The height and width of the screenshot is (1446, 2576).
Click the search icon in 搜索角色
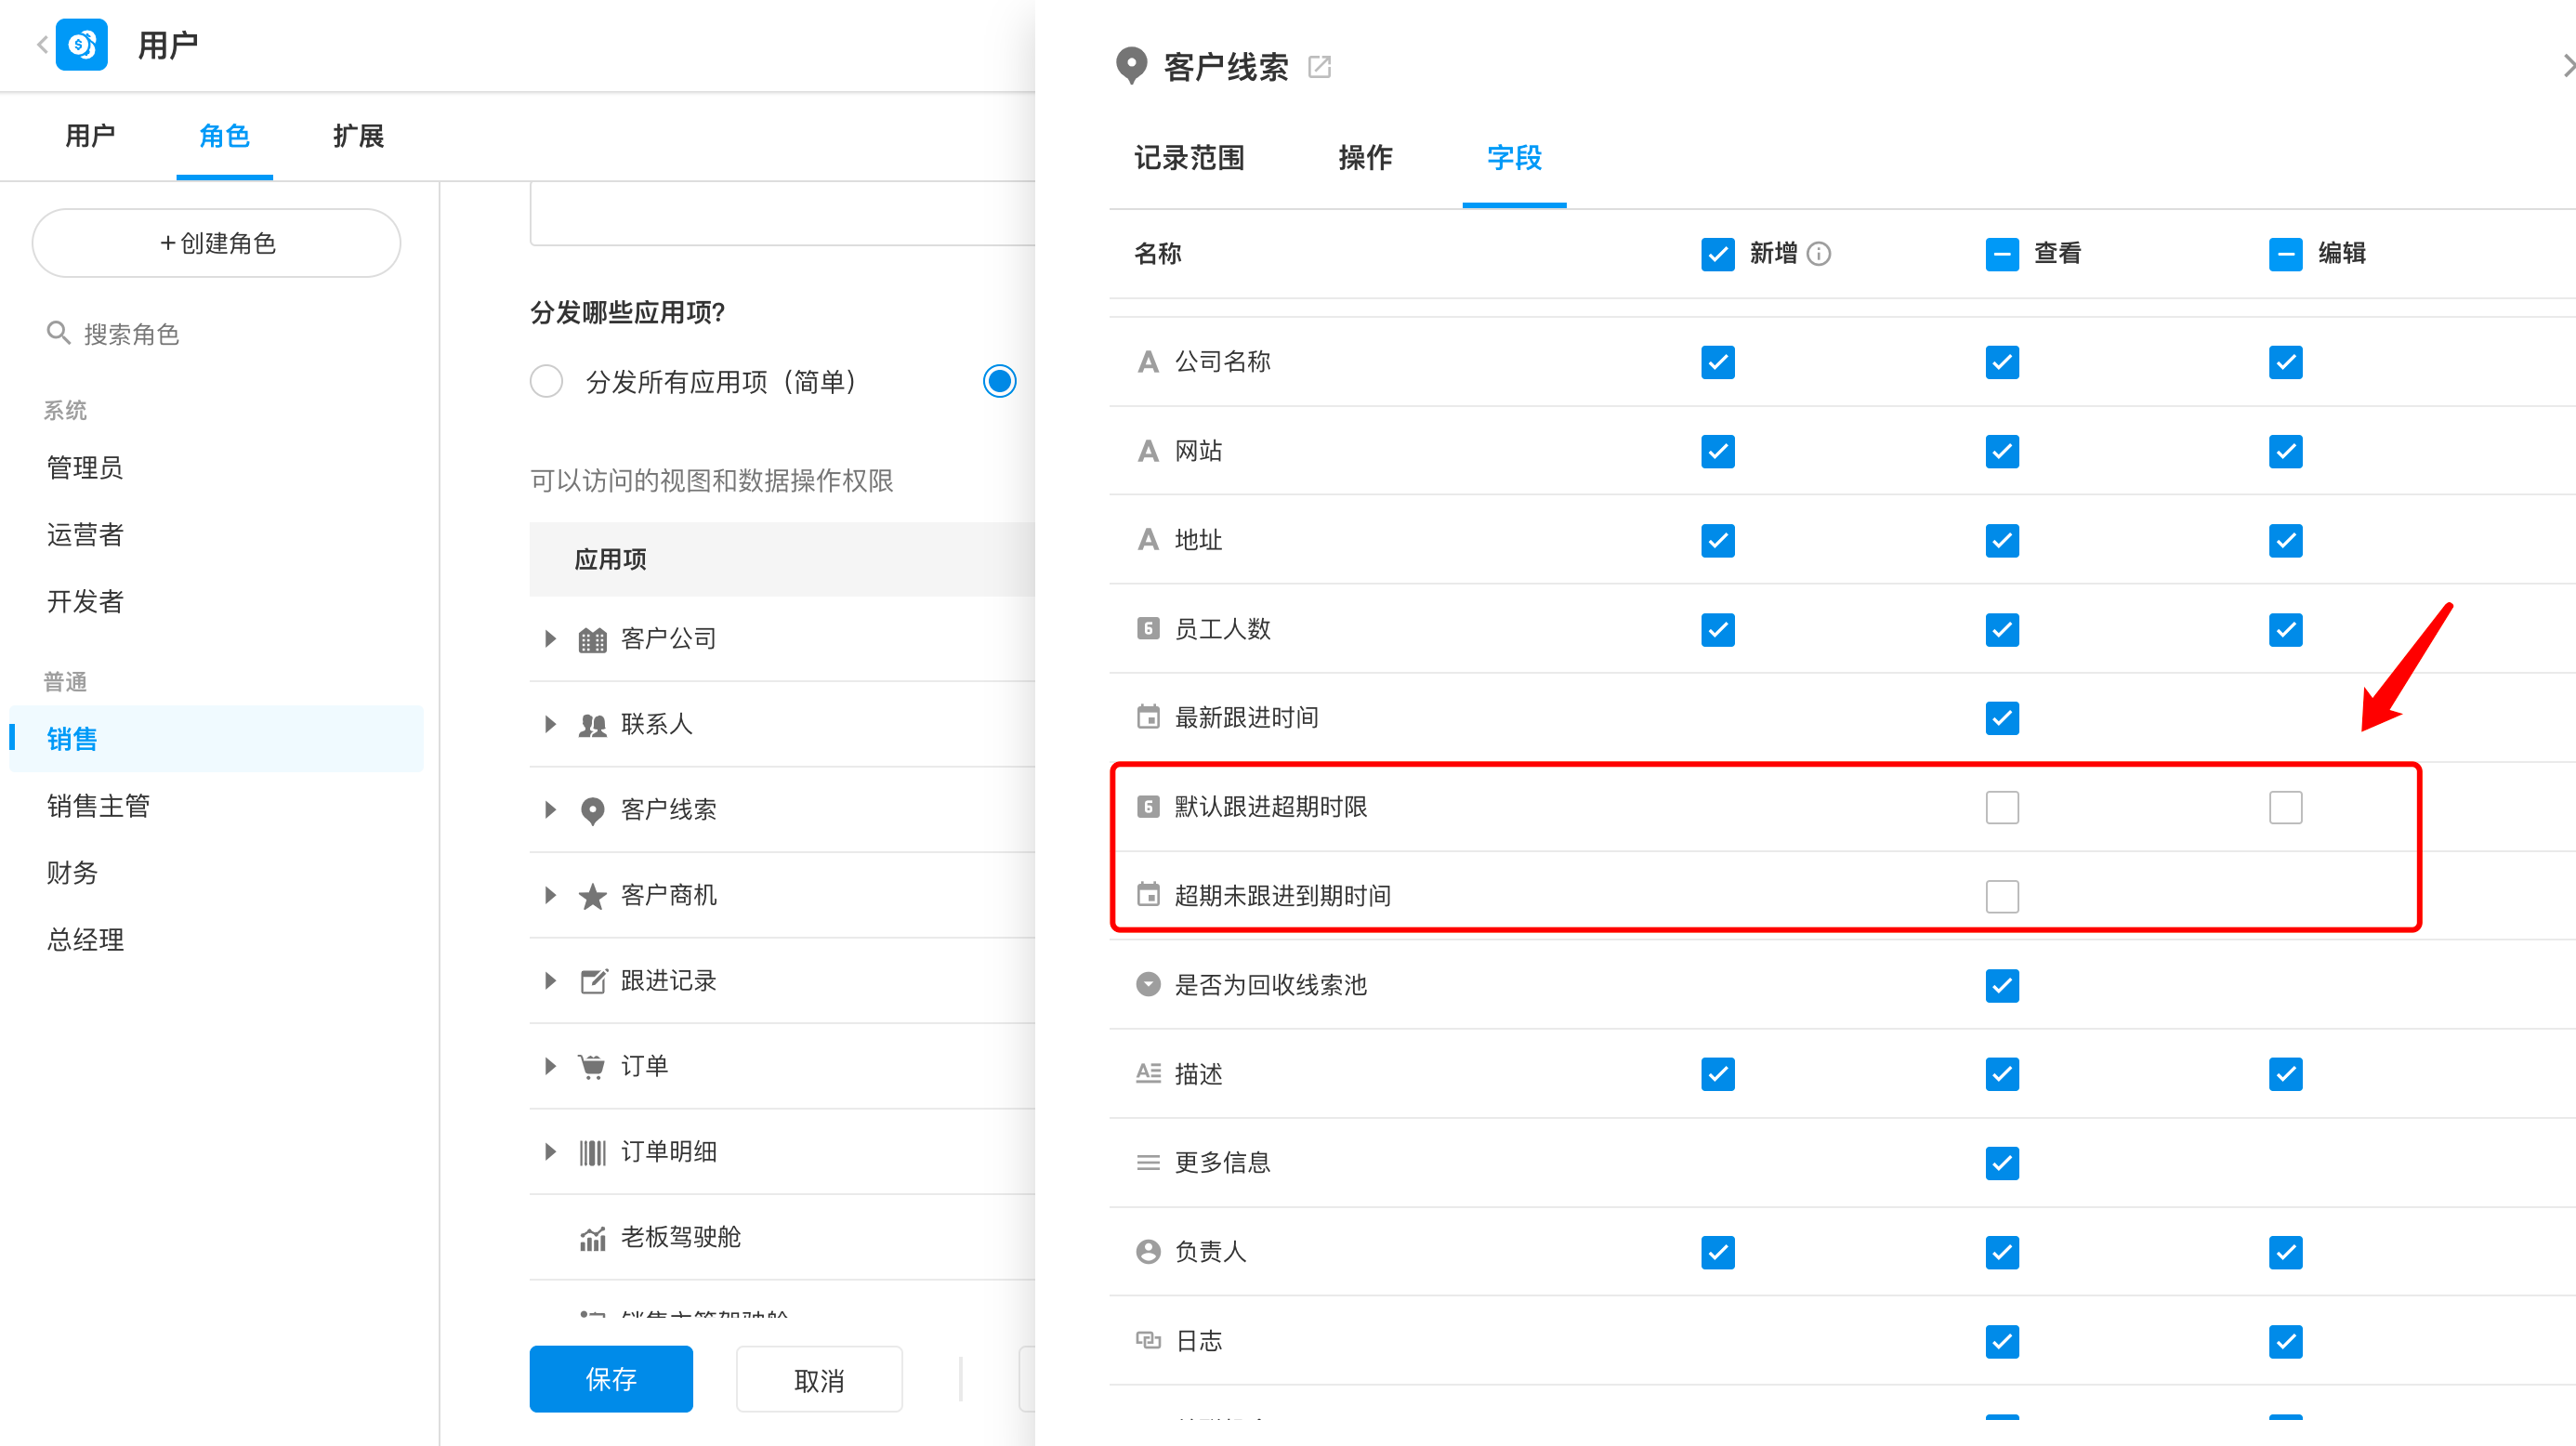coord(59,333)
